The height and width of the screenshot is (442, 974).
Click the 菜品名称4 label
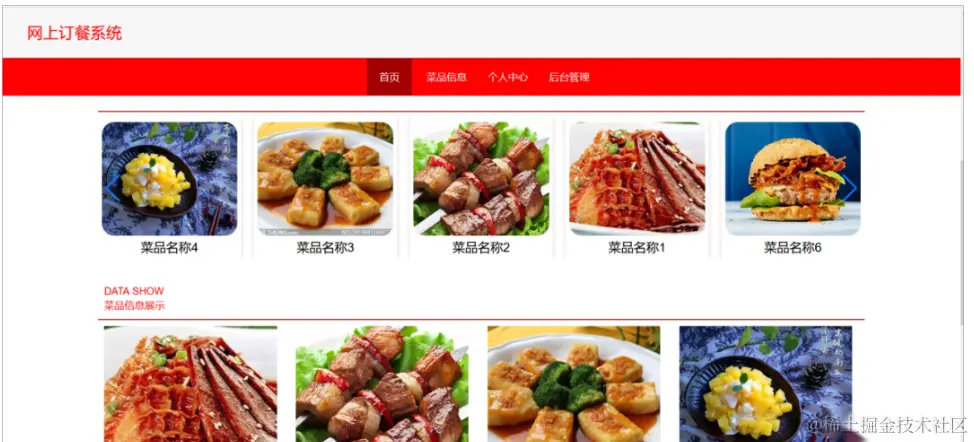(x=169, y=248)
